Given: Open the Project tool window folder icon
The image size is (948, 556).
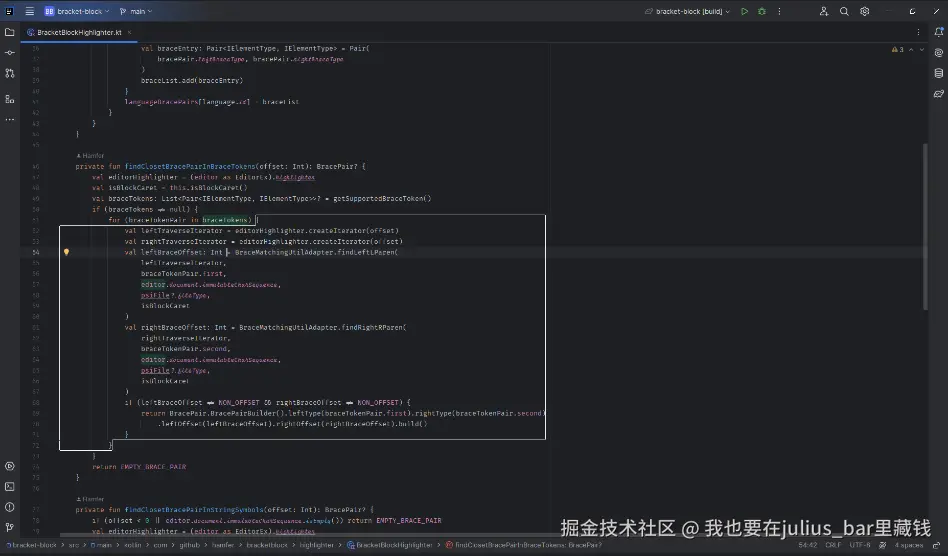Looking at the screenshot, I should click(x=10, y=32).
